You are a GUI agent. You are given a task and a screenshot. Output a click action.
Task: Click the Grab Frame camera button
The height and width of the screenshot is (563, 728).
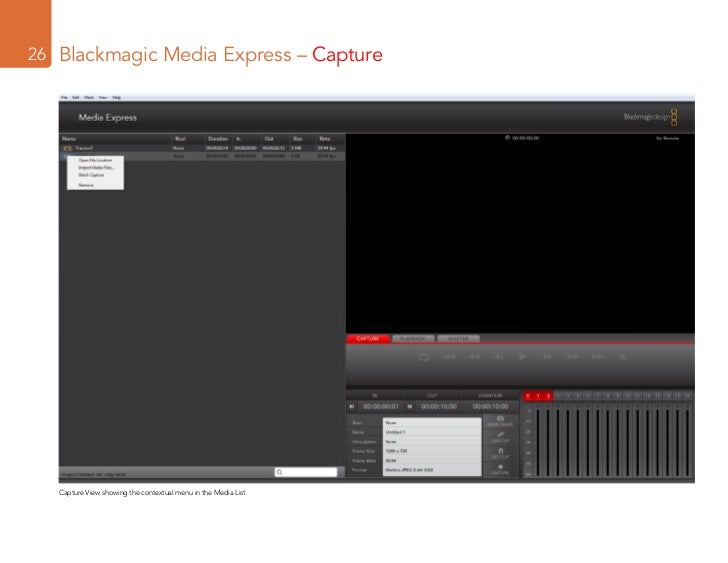pos(500,421)
